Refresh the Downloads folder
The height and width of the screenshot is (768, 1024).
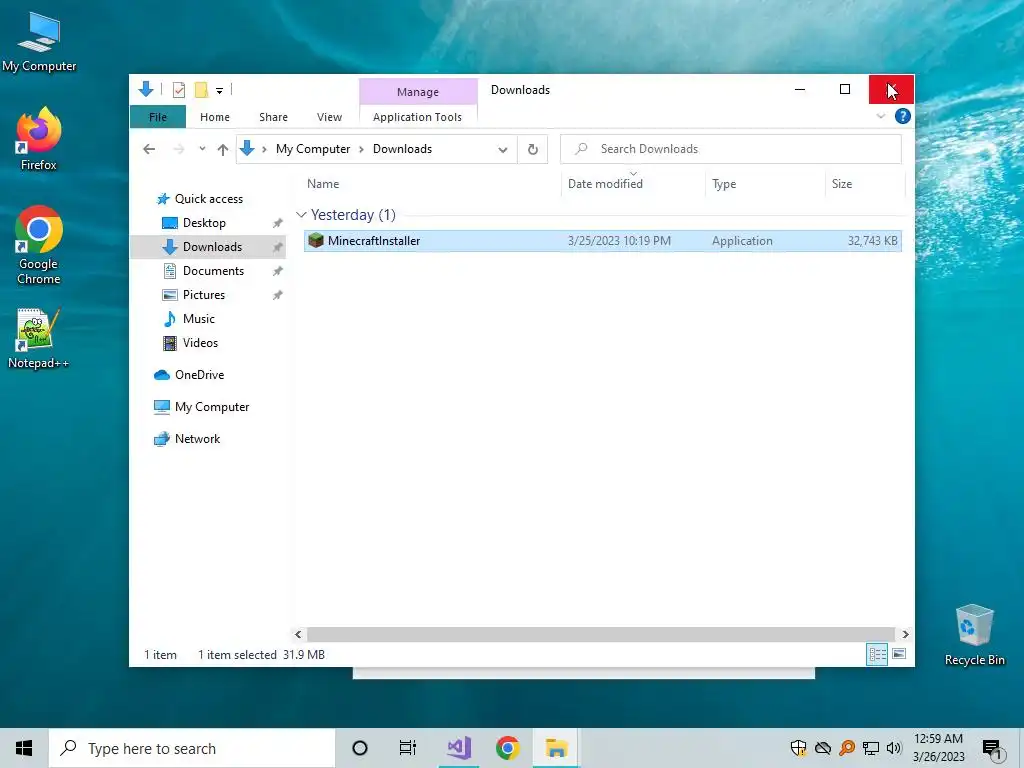[x=533, y=150]
